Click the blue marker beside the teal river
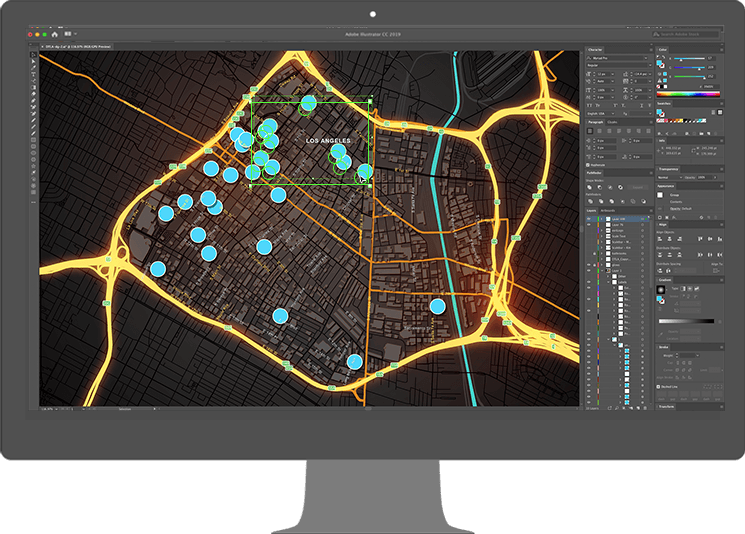 438,306
